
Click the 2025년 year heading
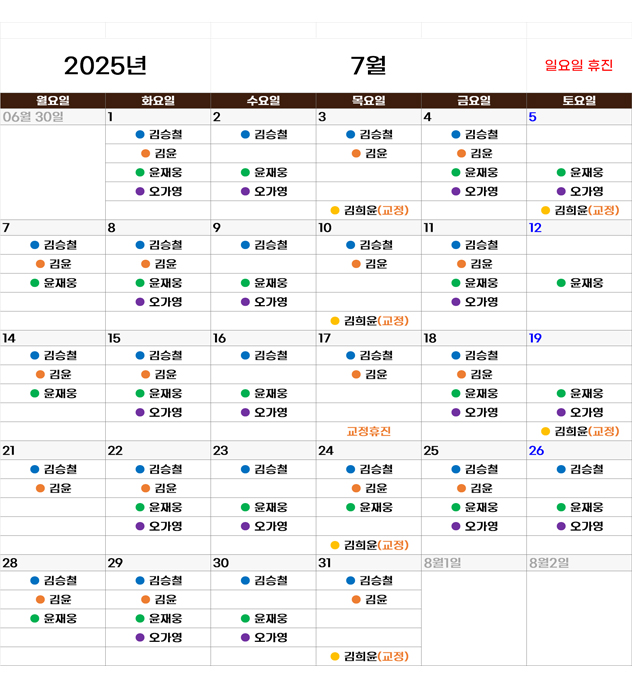point(105,66)
